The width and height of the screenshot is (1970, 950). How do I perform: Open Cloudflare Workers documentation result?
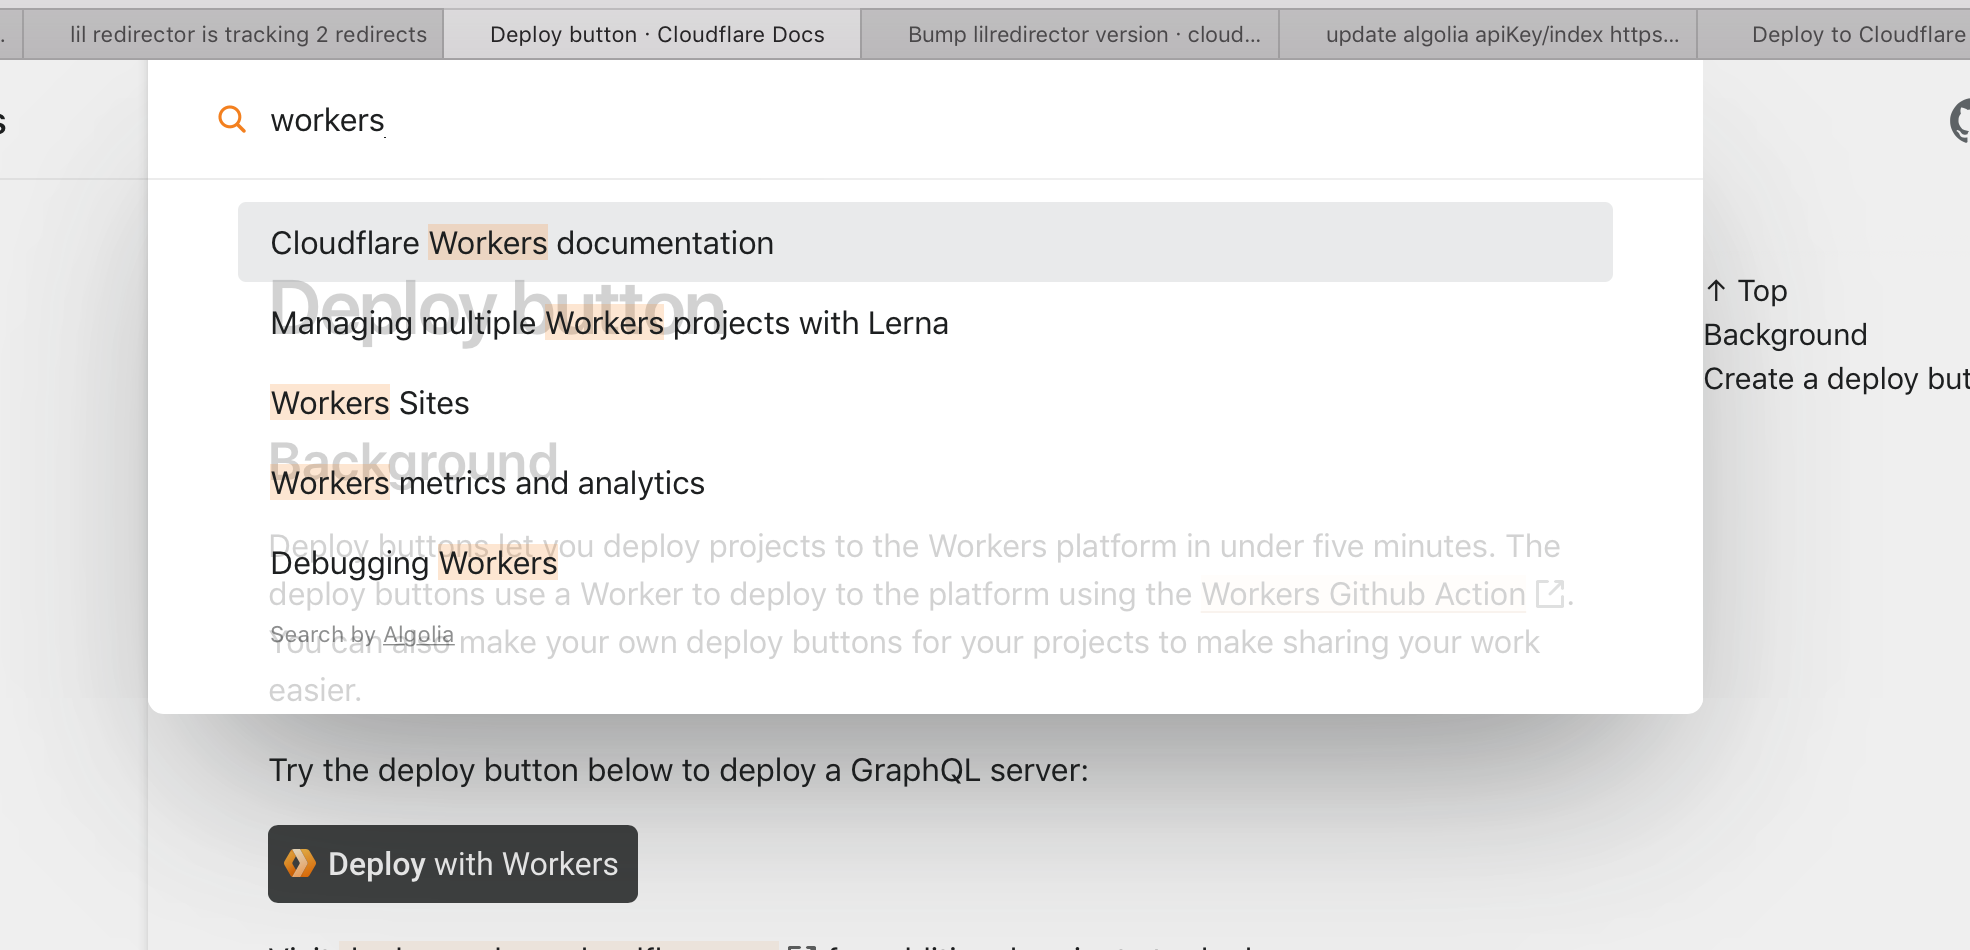click(x=925, y=242)
